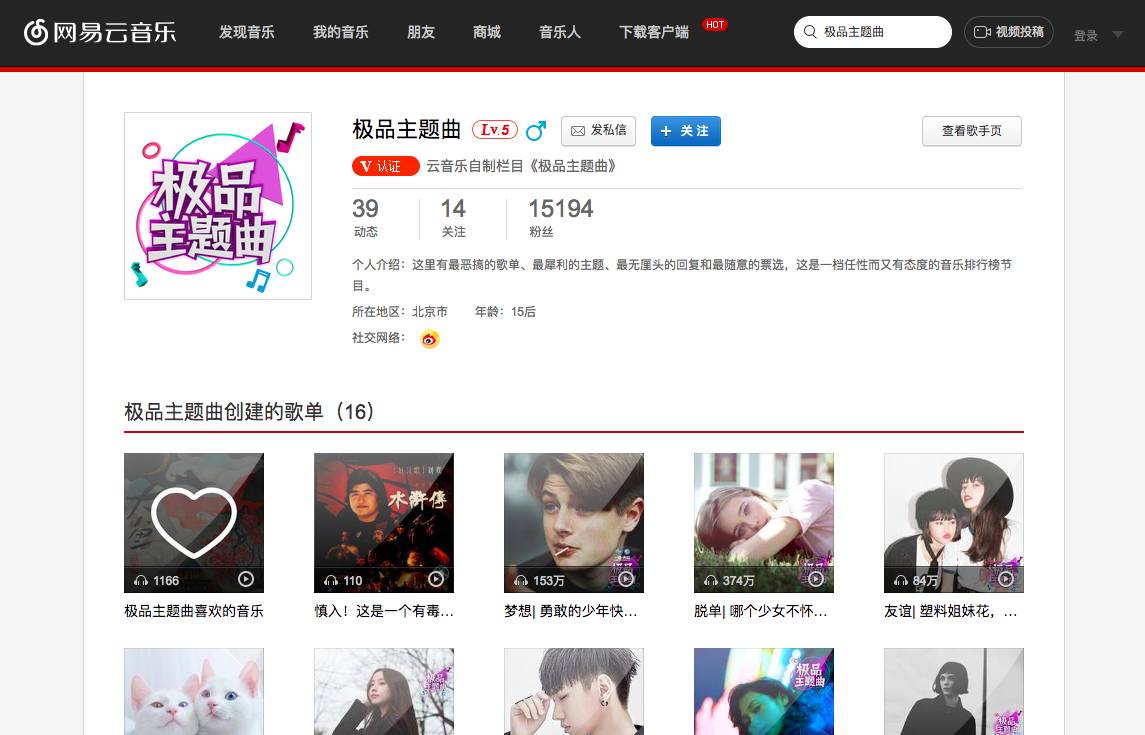Open the 商城 menu item
This screenshot has width=1145, height=735.
pos(486,32)
